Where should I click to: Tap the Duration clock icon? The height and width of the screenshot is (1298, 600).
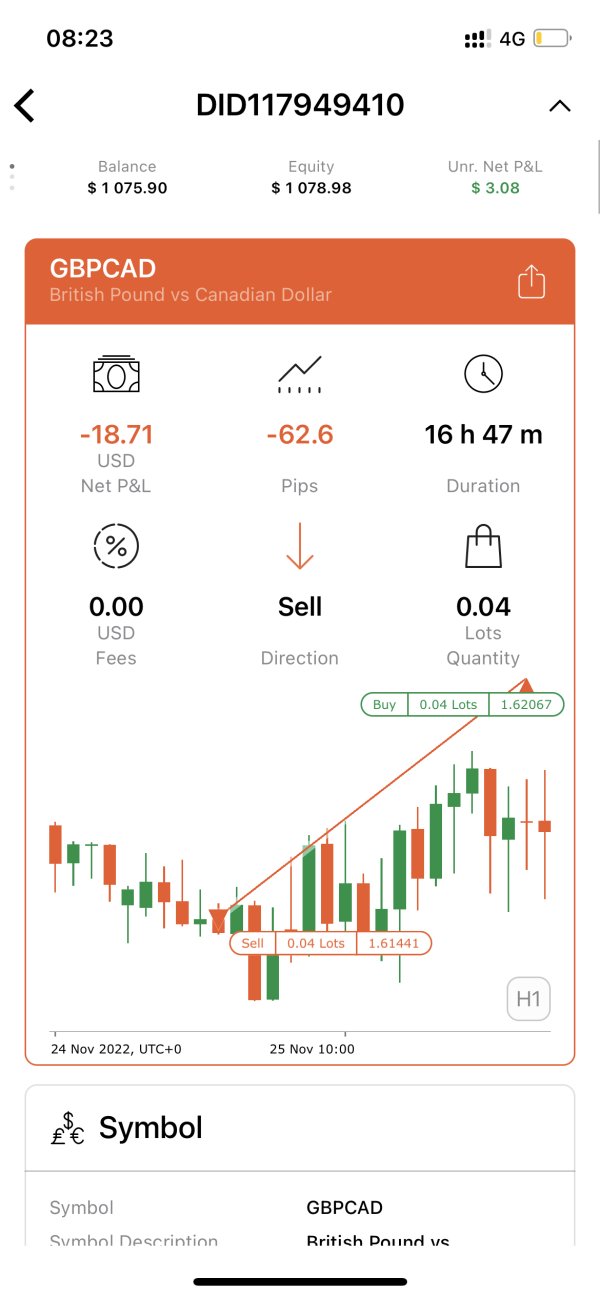point(484,374)
